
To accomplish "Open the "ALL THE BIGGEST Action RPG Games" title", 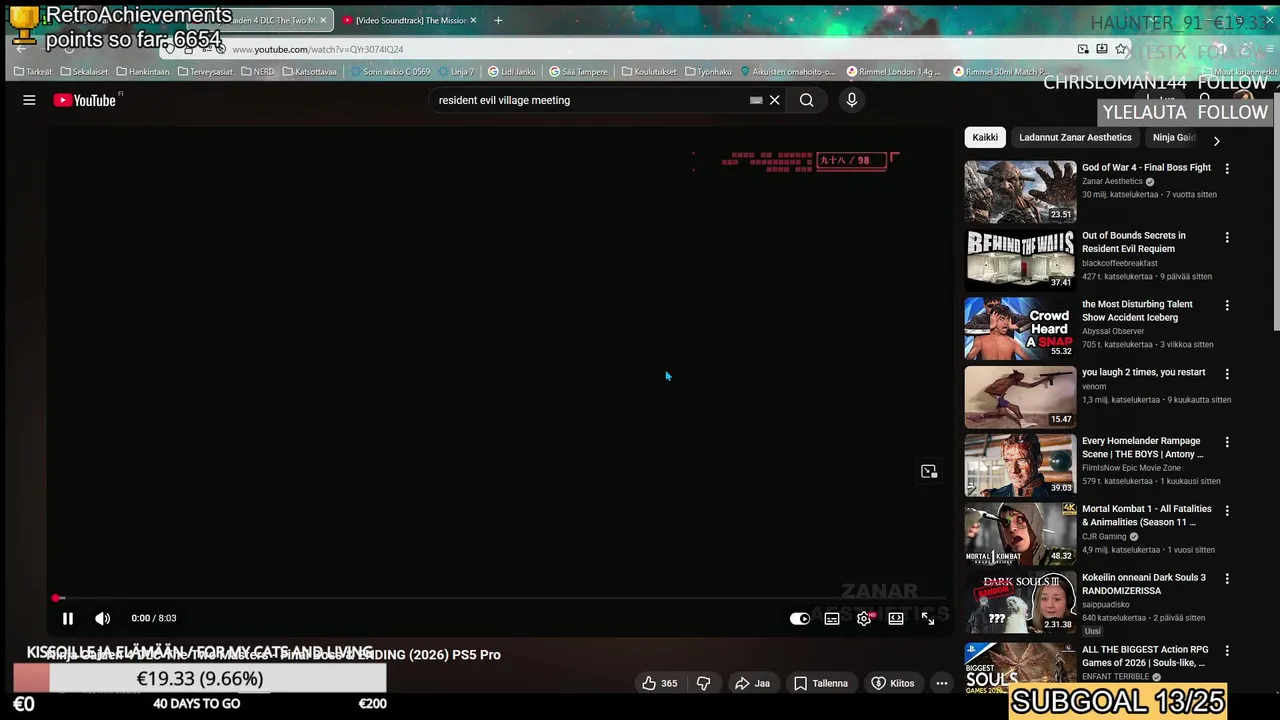I will pos(1143,657).
